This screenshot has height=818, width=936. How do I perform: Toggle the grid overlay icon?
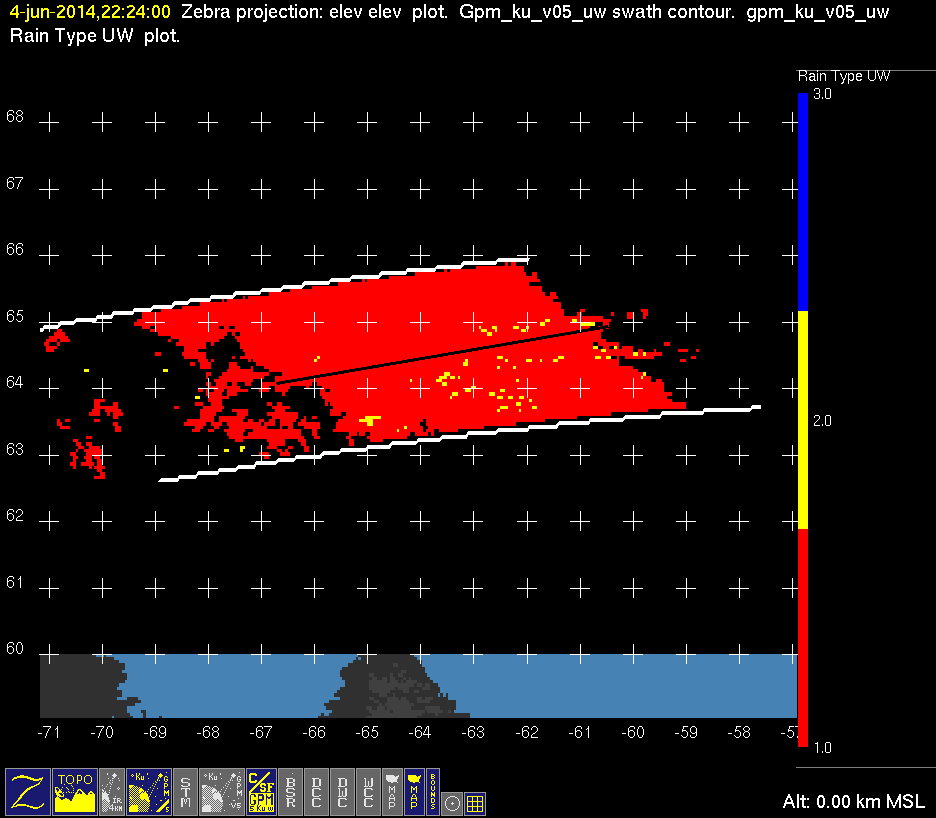[476, 802]
